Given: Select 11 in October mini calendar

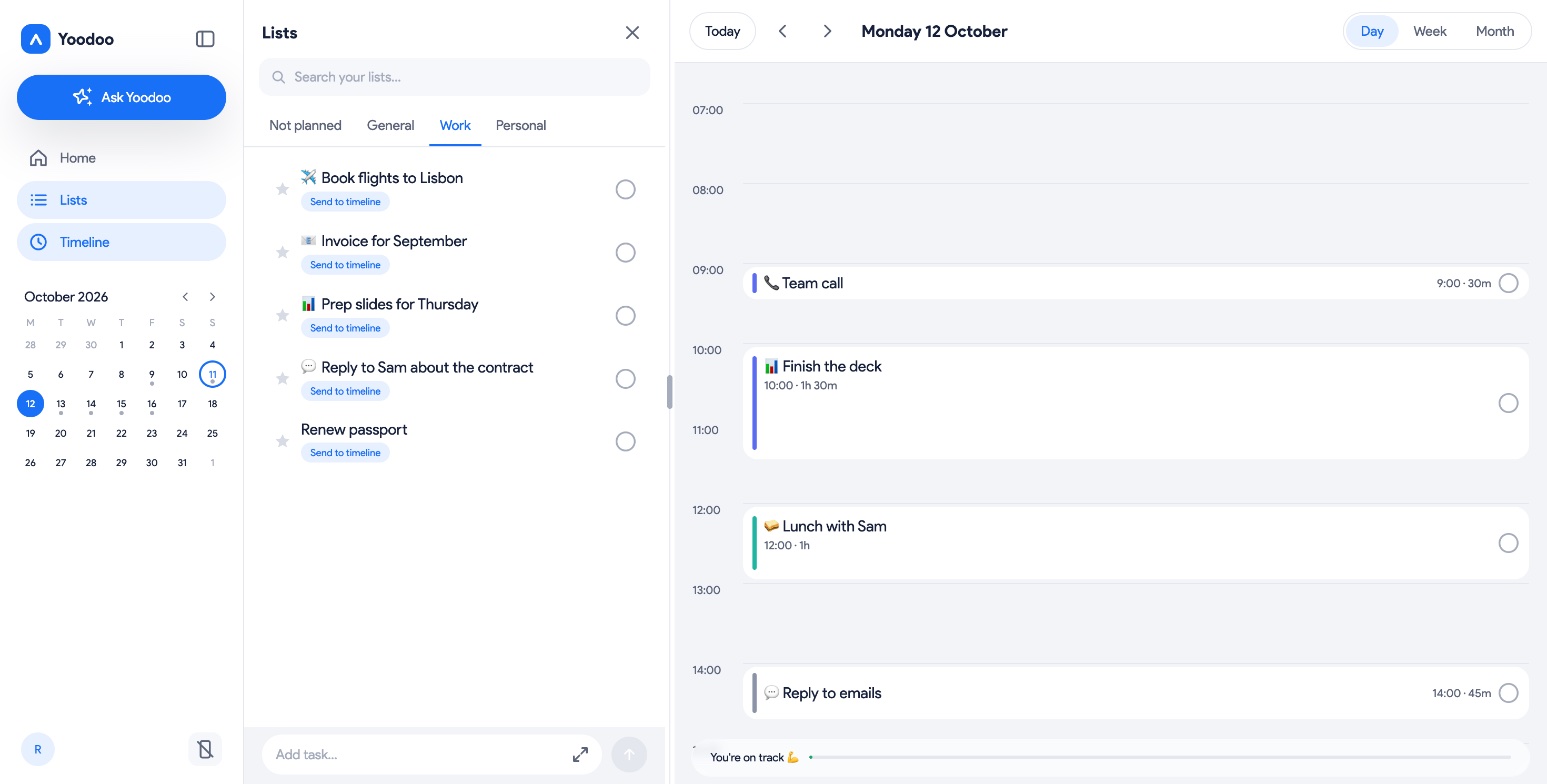Looking at the screenshot, I should point(212,375).
